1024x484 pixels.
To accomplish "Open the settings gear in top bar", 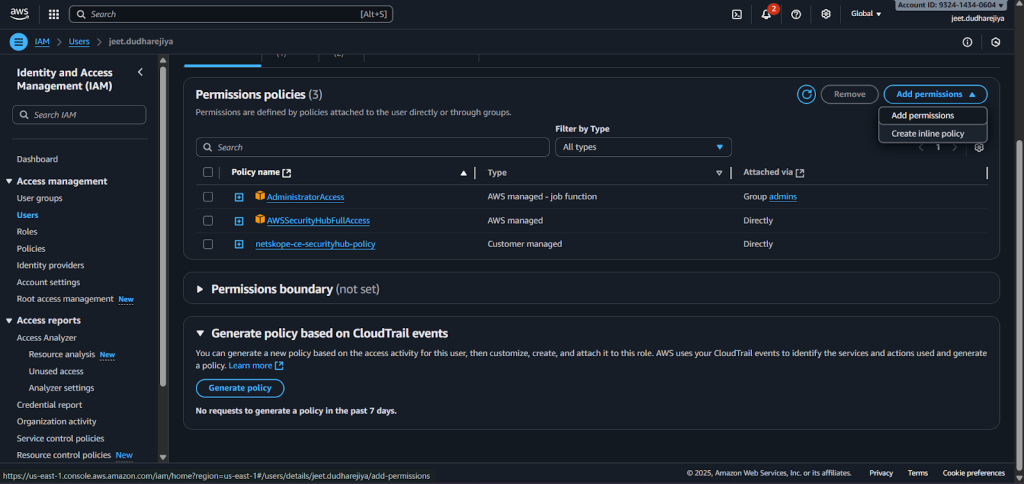I will tap(825, 14).
